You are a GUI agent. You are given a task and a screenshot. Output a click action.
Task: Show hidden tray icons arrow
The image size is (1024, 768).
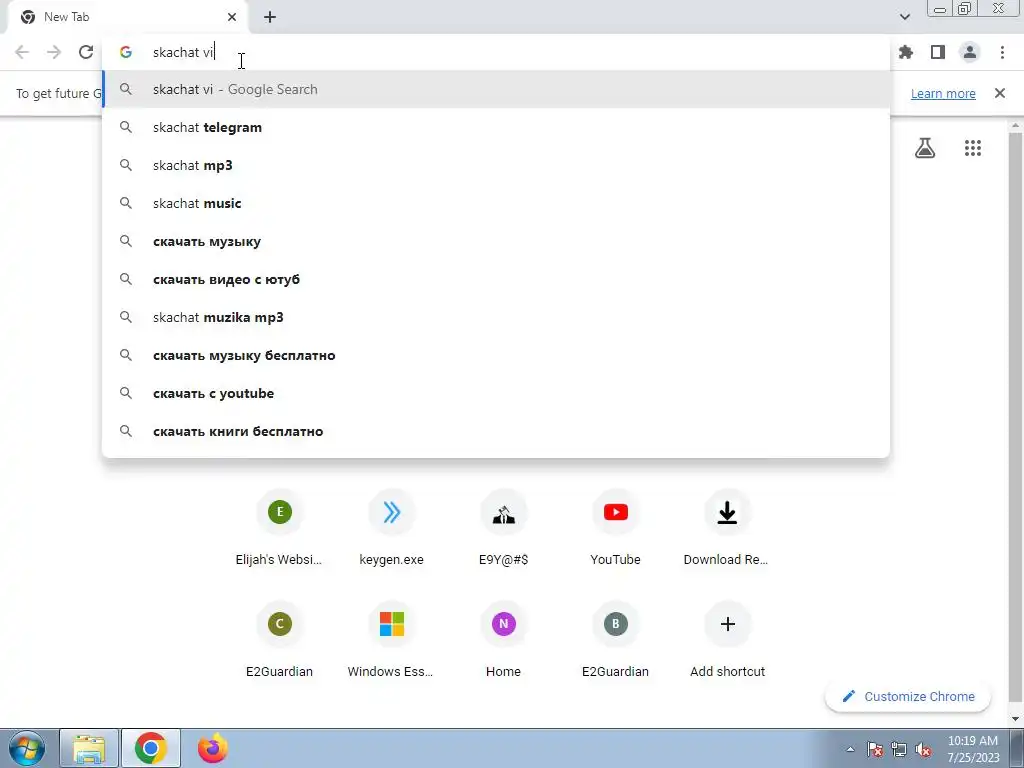coord(850,749)
